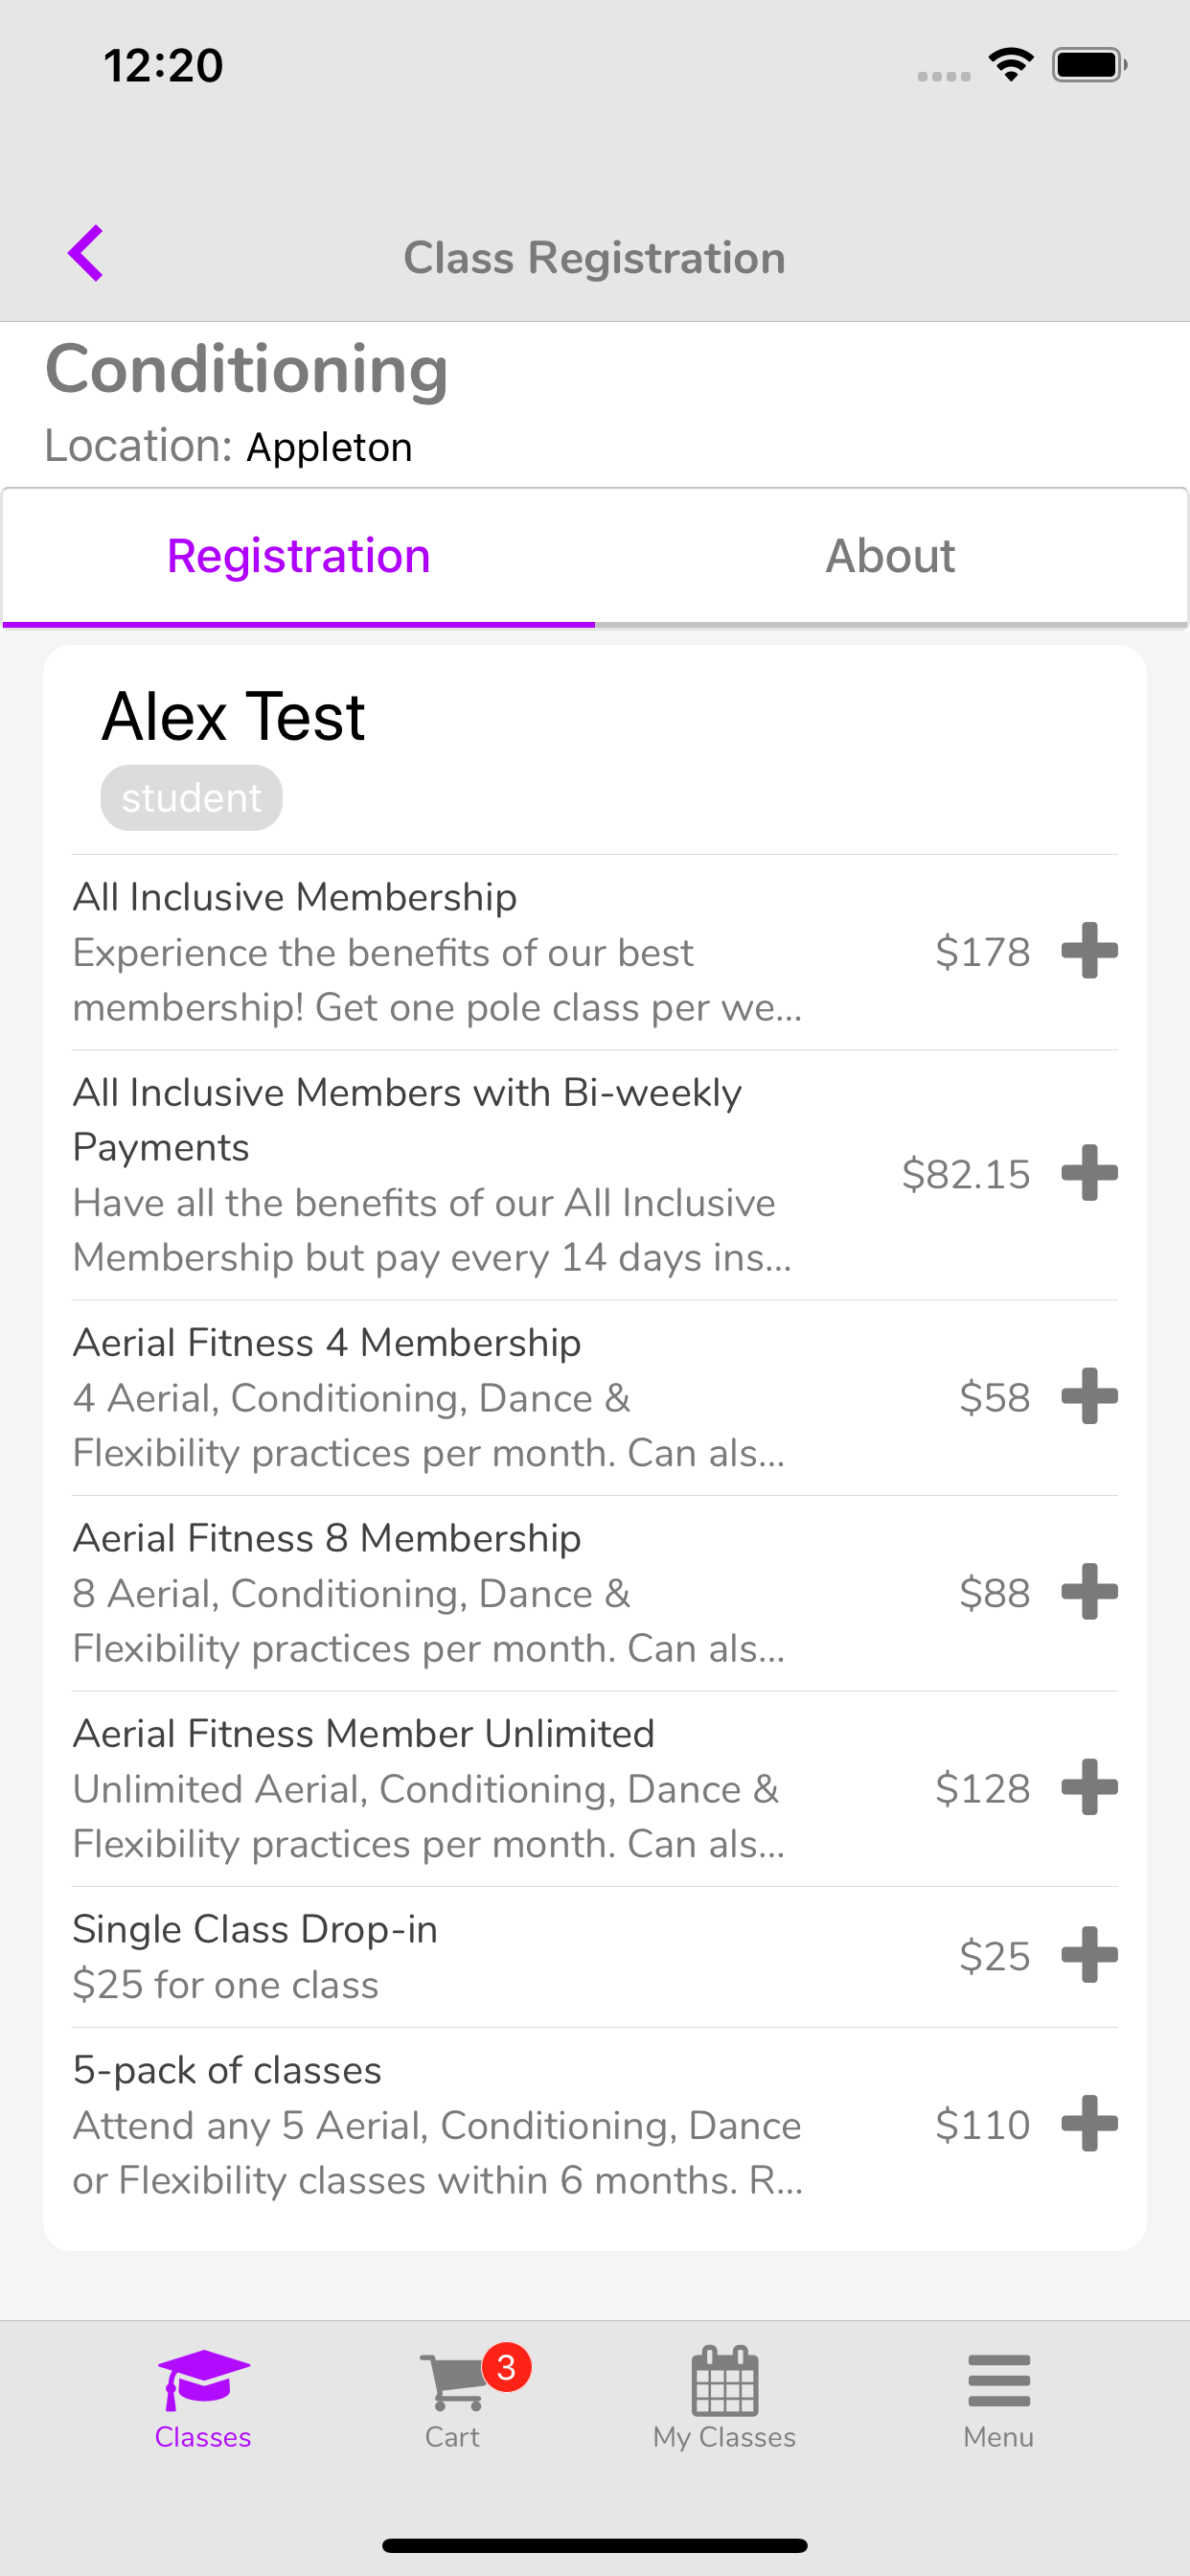This screenshot has width=1190, height=2576.
Task: Add All Inclusive Membership with plus icon
Action: pyautogui.click(x=1089, y=951)
